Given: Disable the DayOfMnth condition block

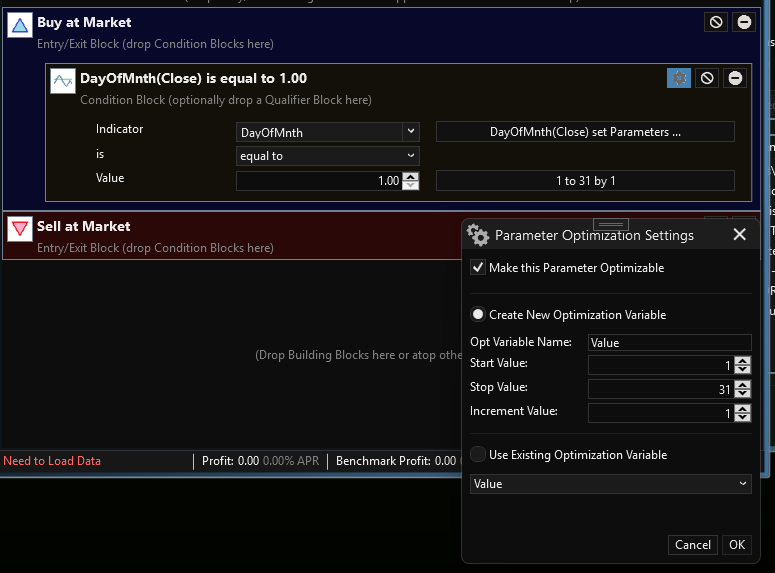Looking at the screenshot, I should coord(707,78).
